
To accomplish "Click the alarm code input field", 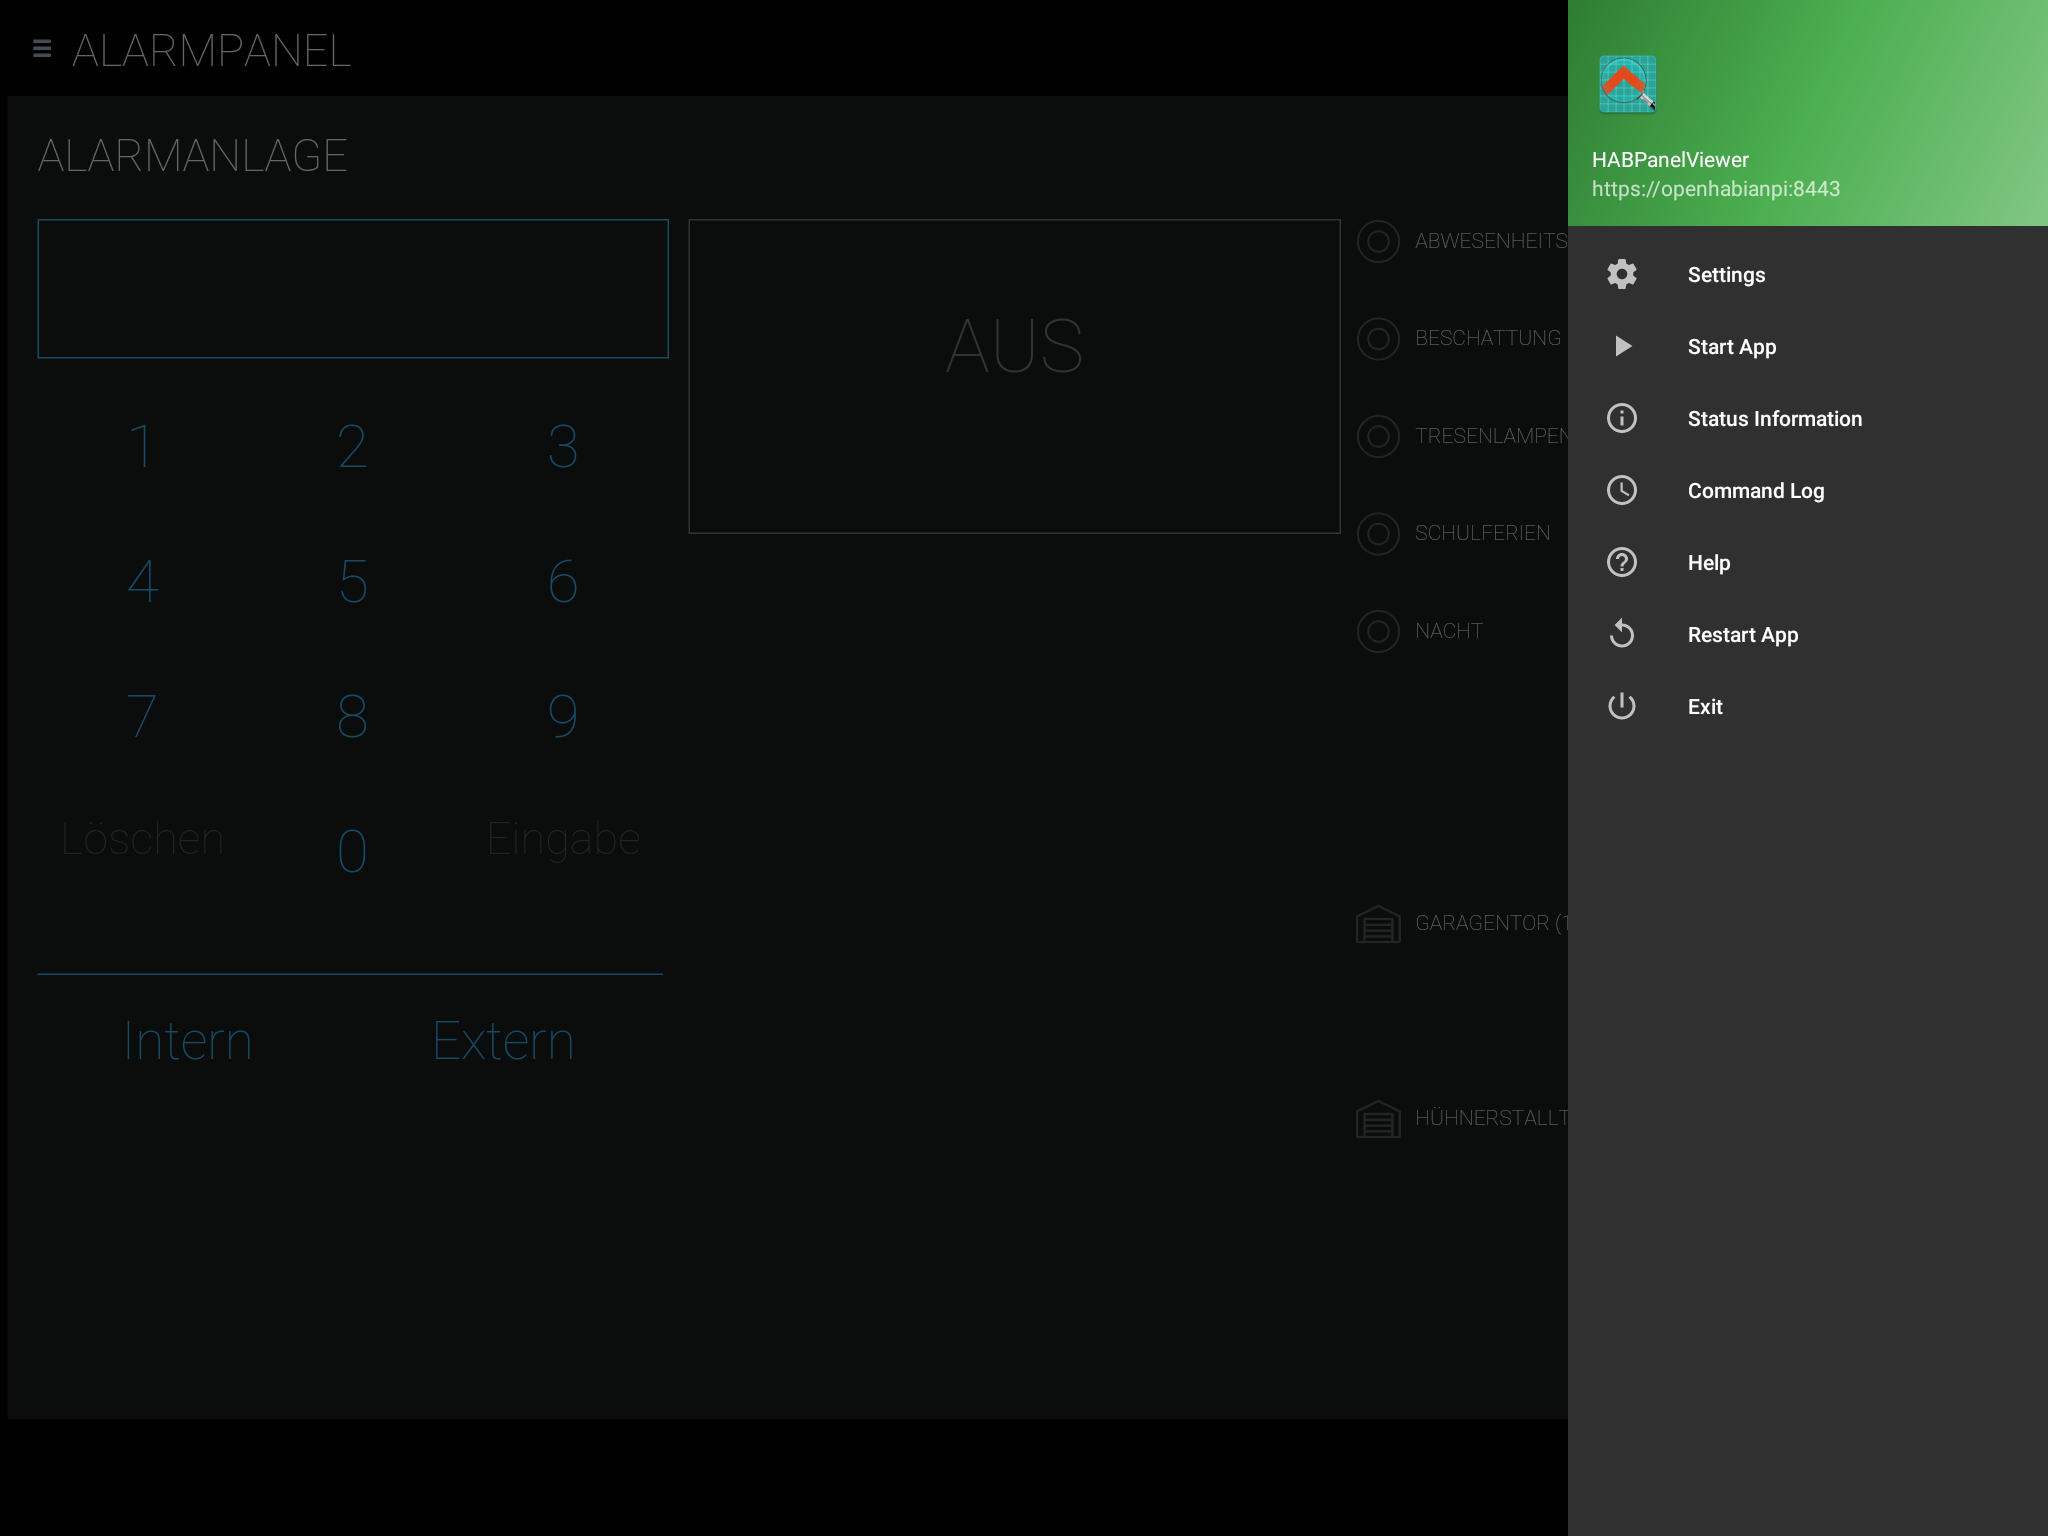I will click(x=353, y=289).
